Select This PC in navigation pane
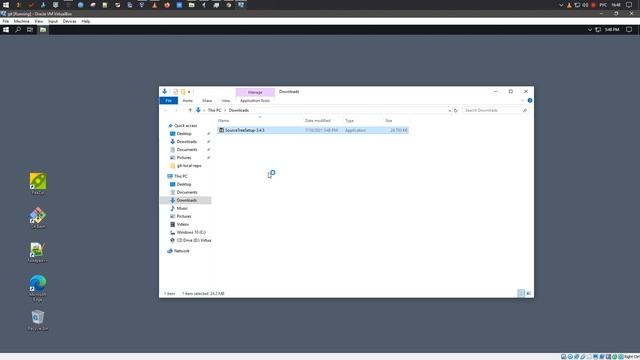 (181, 176)
